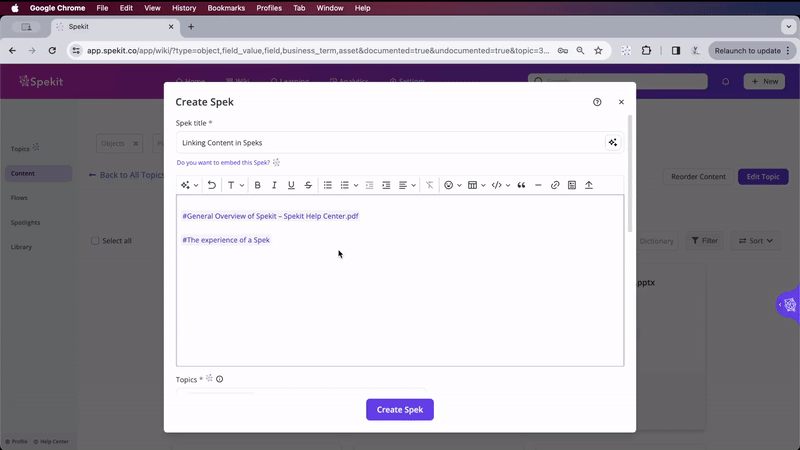Viewport: 800px width, 450px height.
Task: Open the help icon in the Create Spek header
Action: (x=597, y=102)
